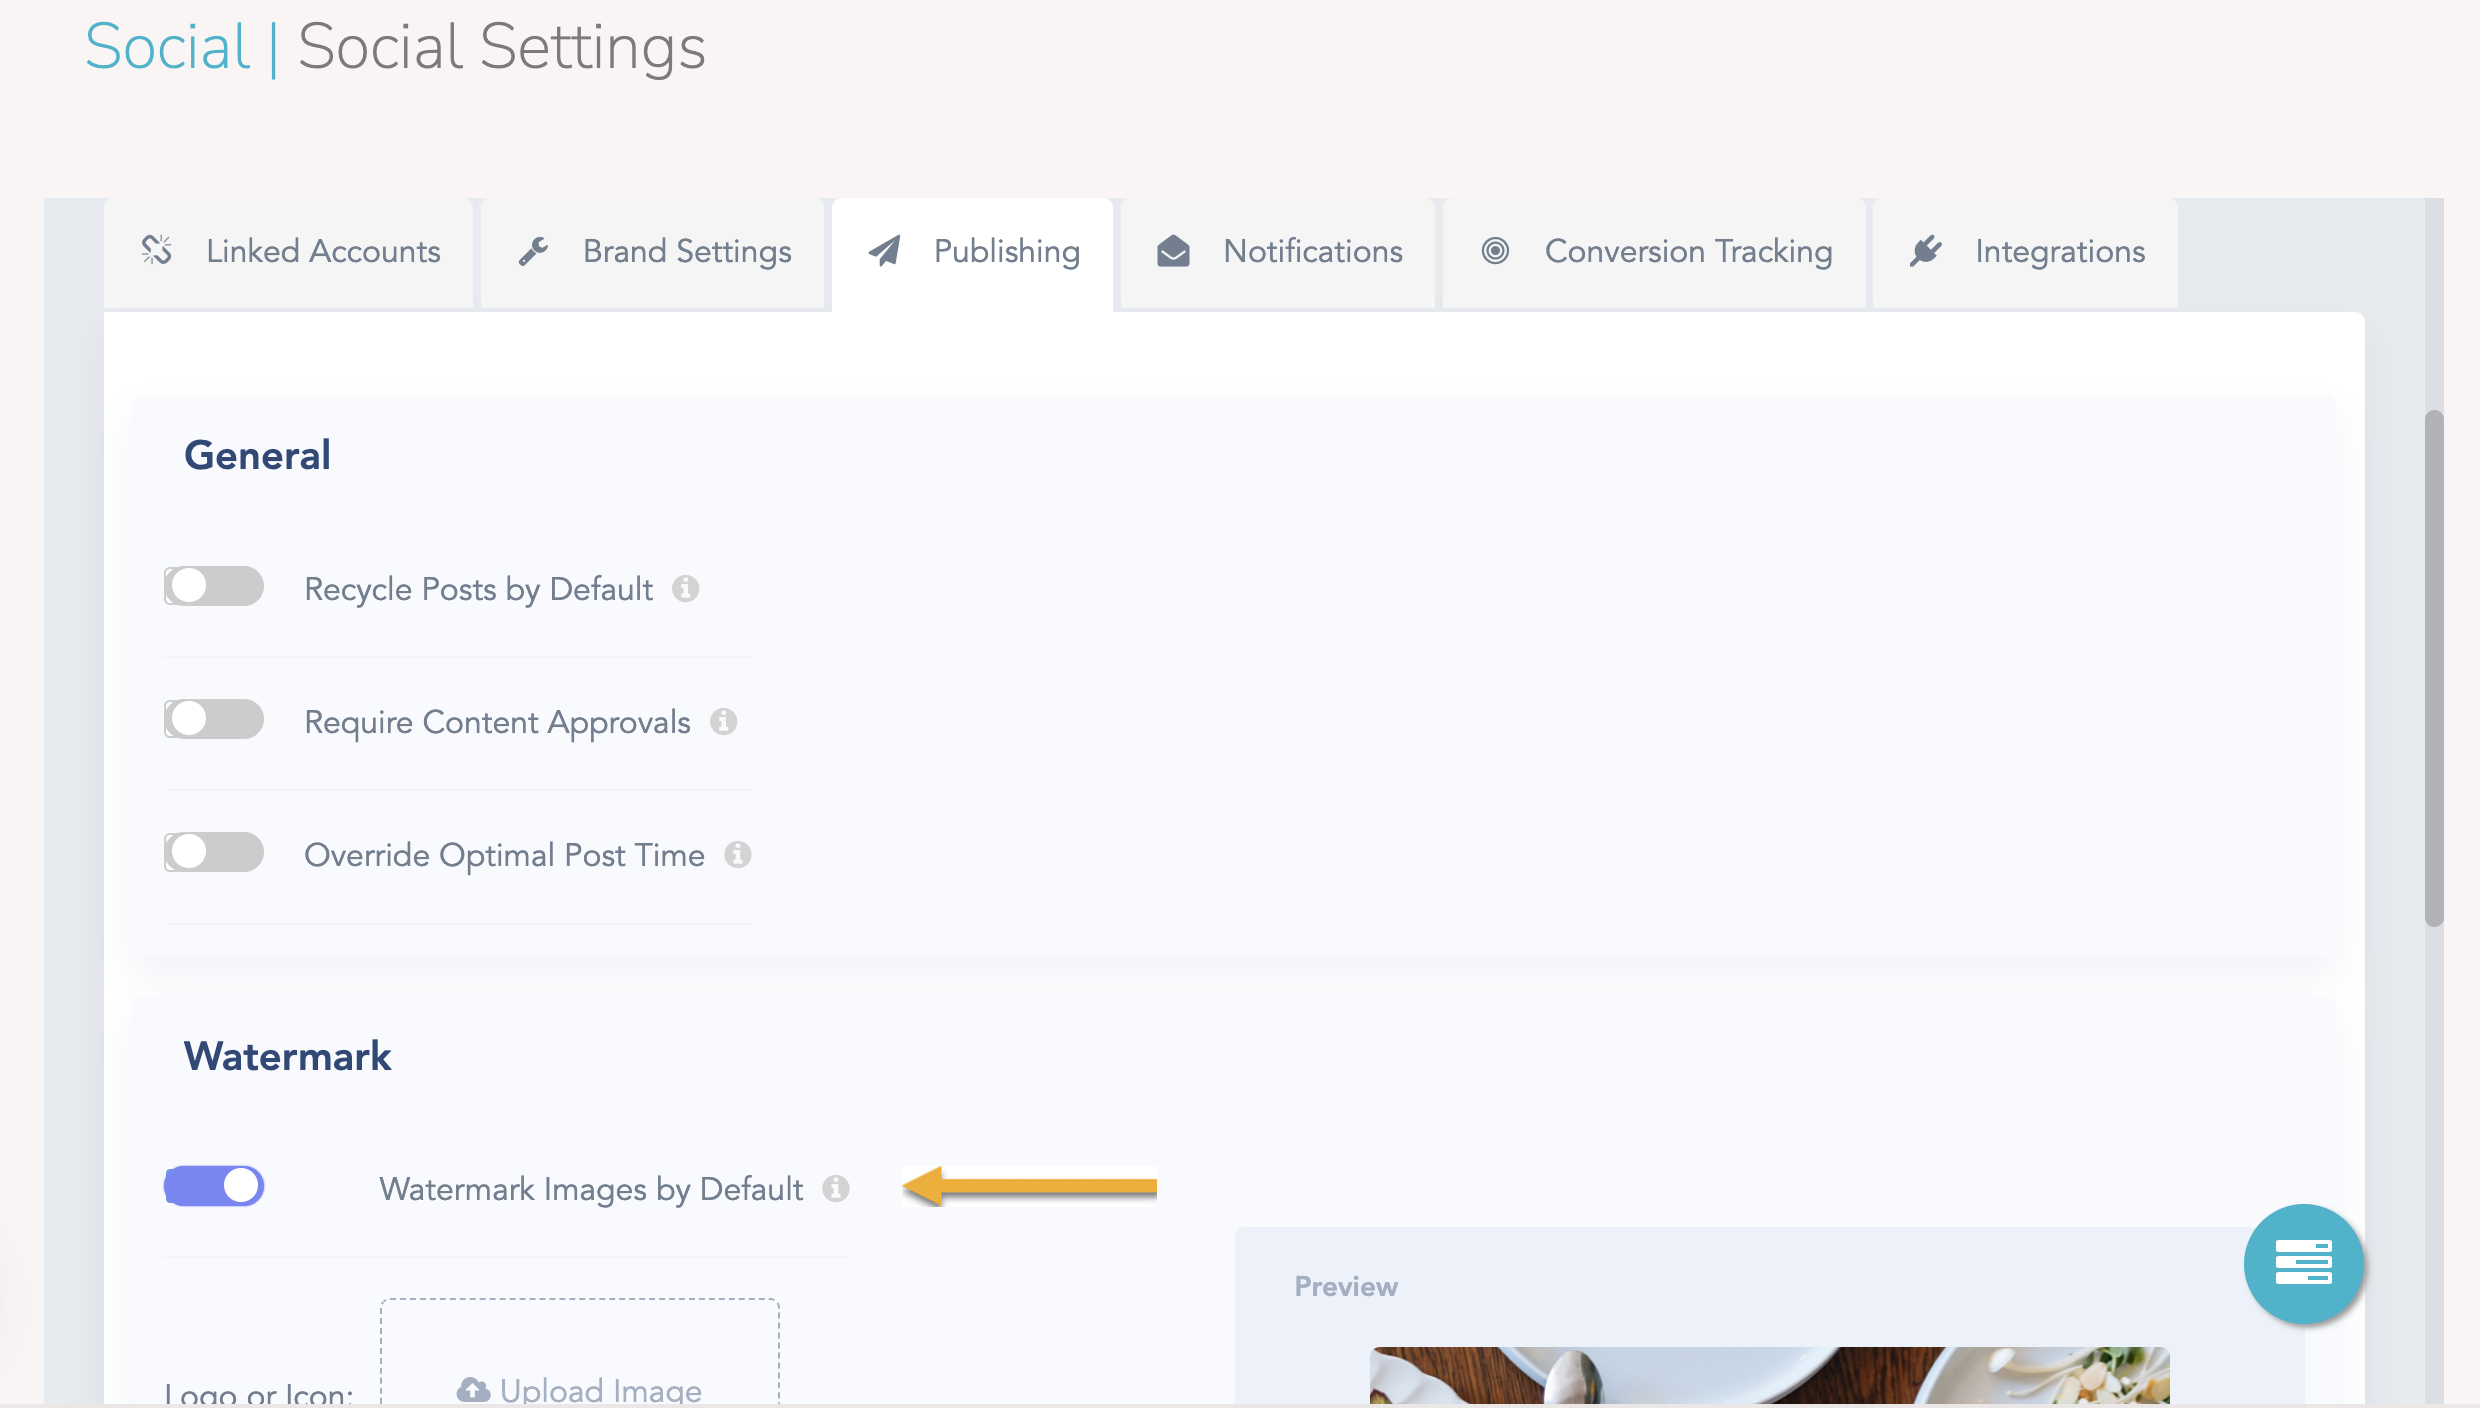Click the Upload Image button
The image size is (2480, 1408).
(x=580, y=1388)
